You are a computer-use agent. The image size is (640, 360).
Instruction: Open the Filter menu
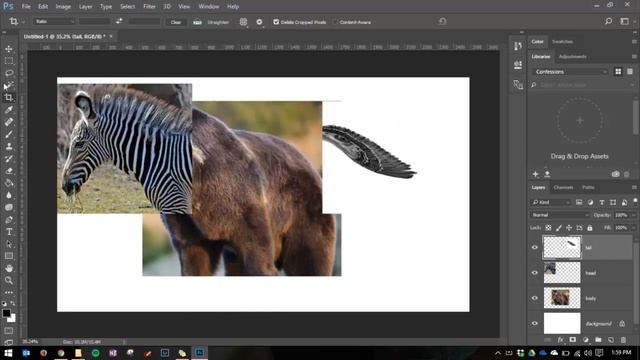click(x=149, y=7)
